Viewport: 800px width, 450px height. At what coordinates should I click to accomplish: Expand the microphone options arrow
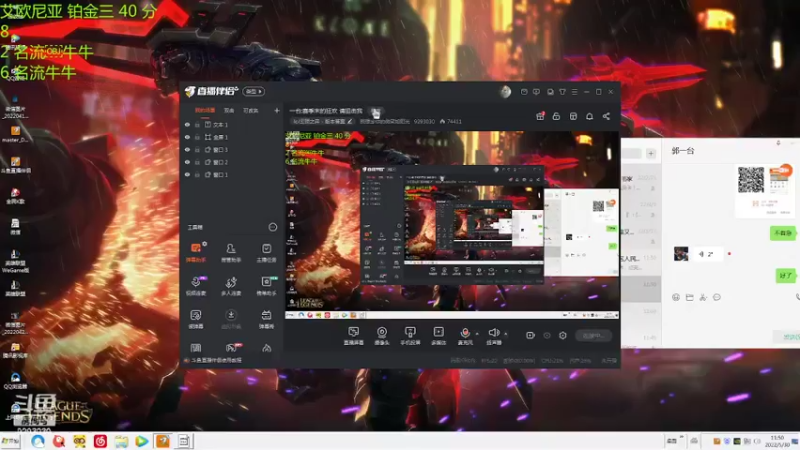point(477,333)
